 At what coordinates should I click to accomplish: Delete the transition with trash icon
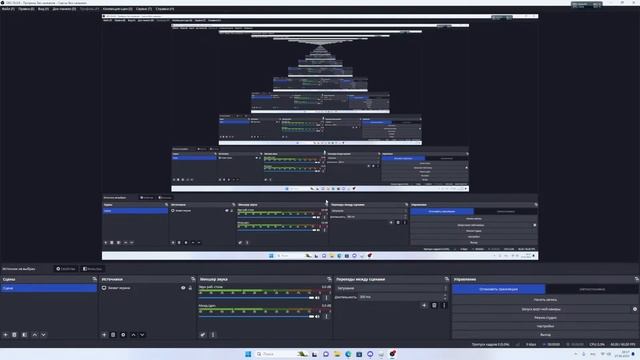pyautogui.click(x=434, y=305)
